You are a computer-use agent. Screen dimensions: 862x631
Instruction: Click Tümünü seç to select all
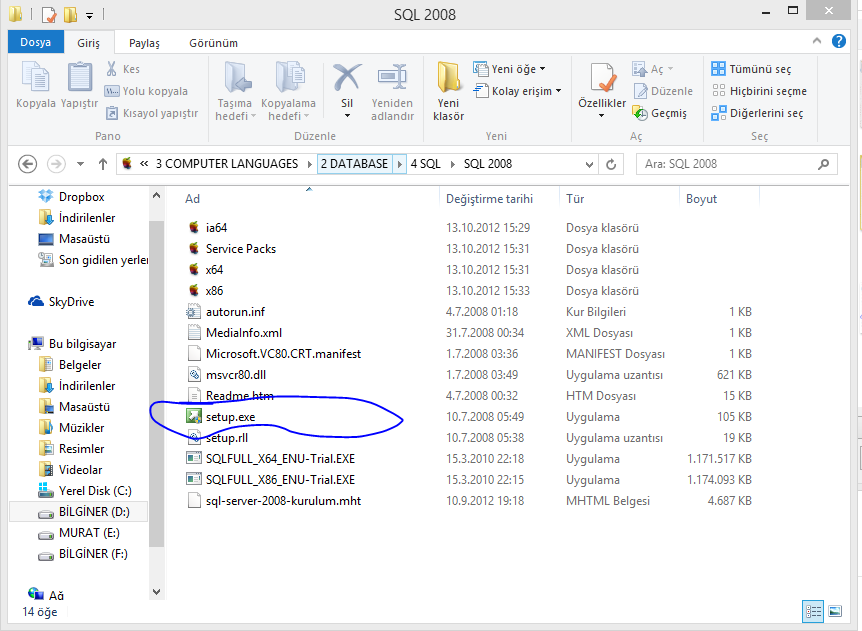751,69
